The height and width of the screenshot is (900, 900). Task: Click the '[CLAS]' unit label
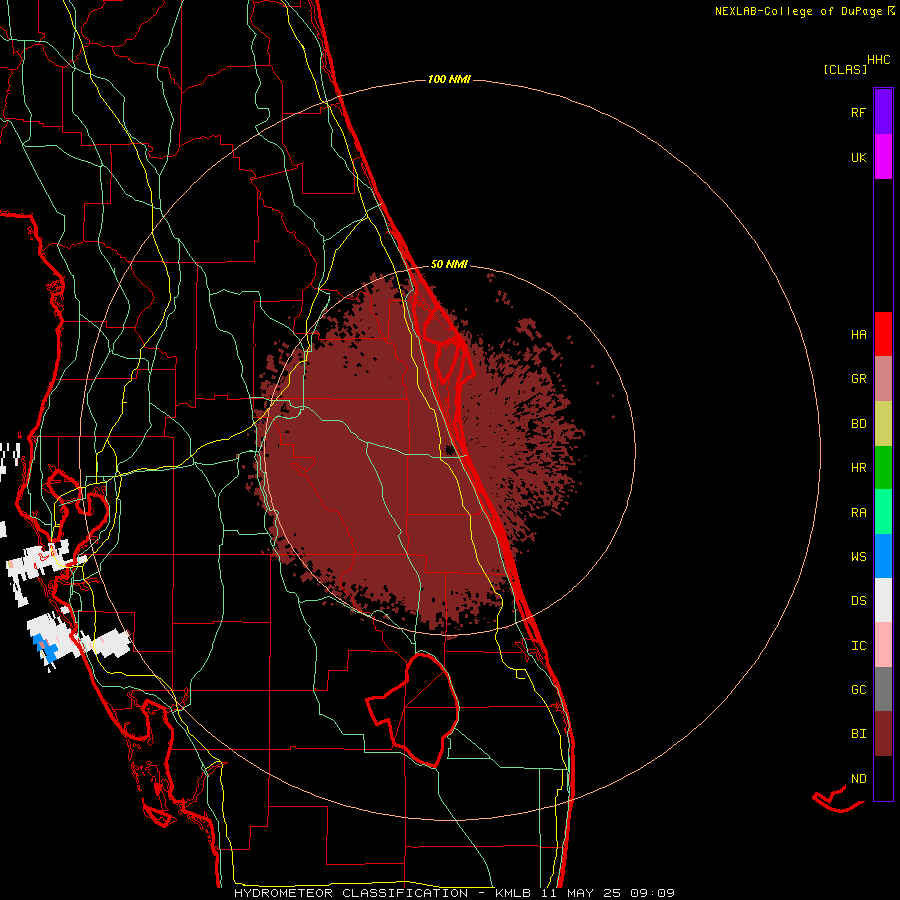(x=845, y=69)
